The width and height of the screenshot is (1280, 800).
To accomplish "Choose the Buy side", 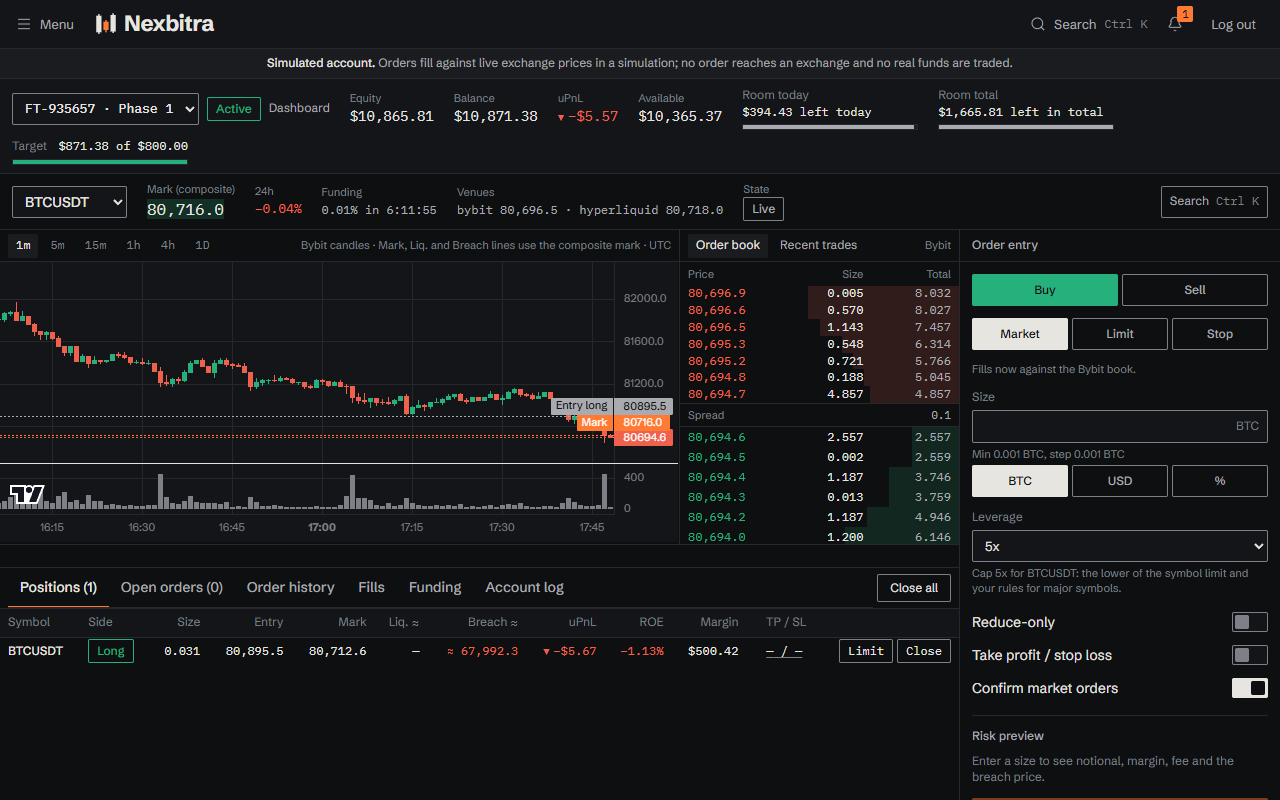I will pyautogui.click(x=1045, y=290).
